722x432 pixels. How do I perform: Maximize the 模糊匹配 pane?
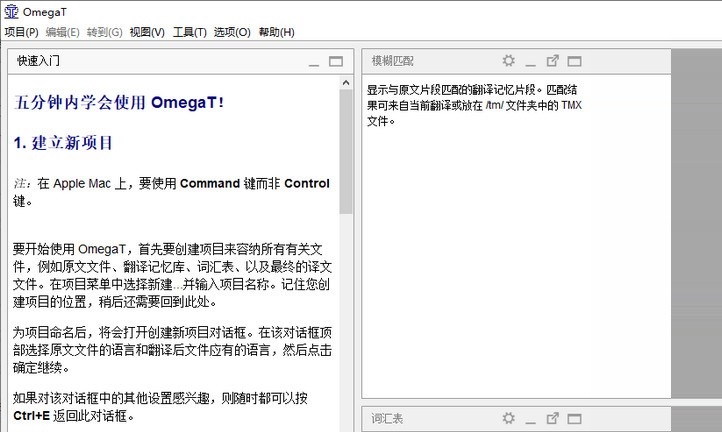574,61
